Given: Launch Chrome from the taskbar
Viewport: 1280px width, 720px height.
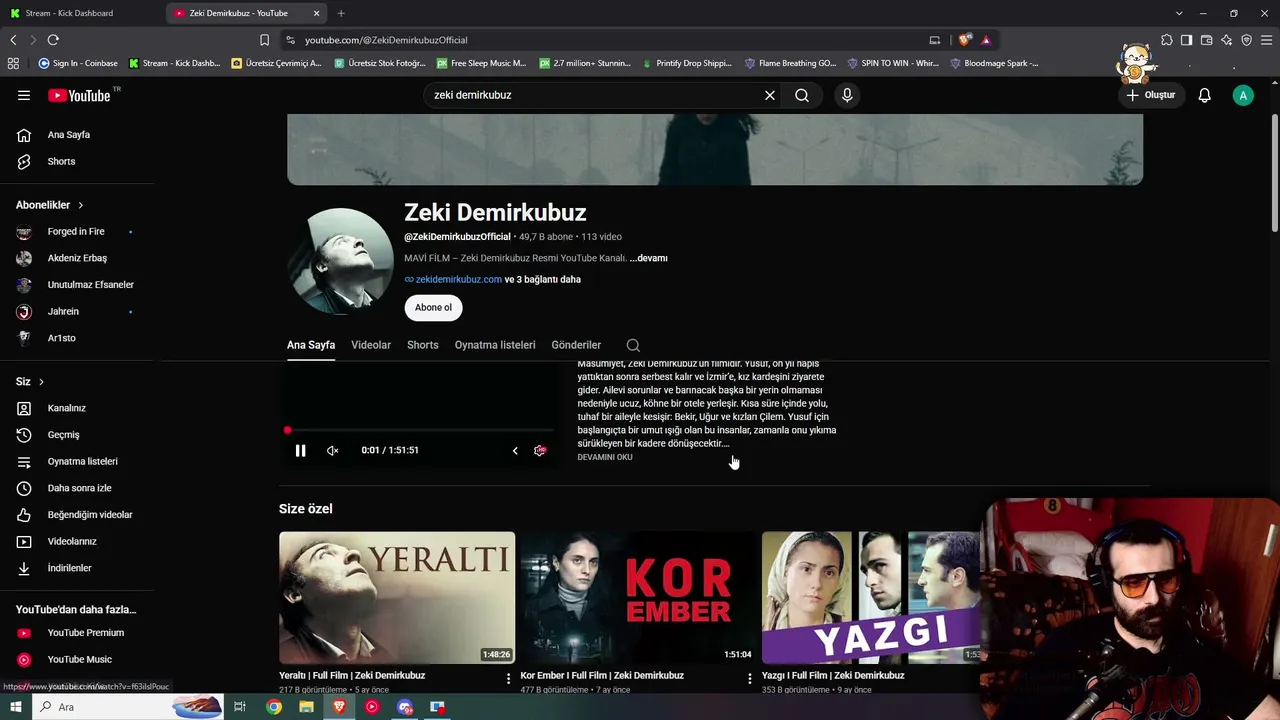Looking at the screenshot, I should [274, 707].
